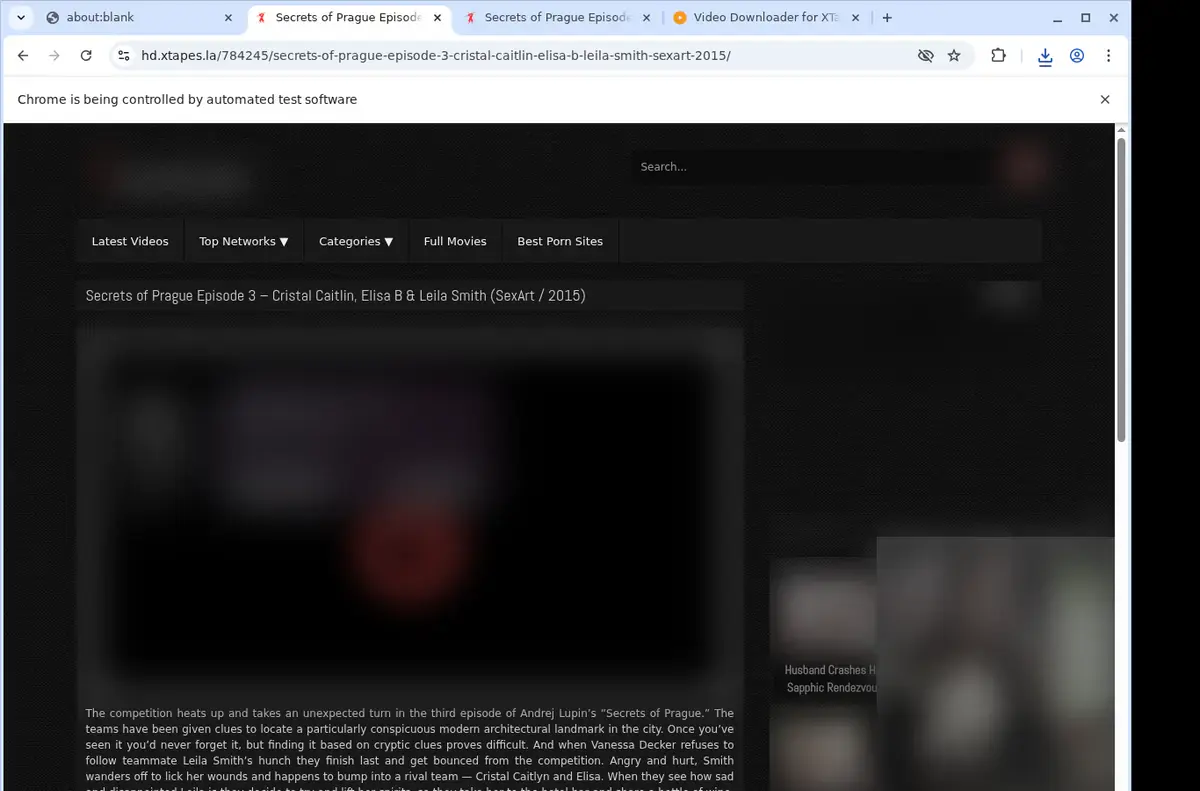Click the last item in the navigation bar

click(560, 241)
